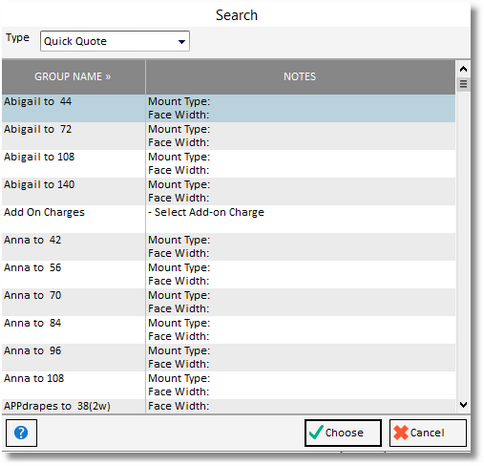The image size is (484, 466).
Task: Click the scrollbar up arrow
Action: (463, 69)
